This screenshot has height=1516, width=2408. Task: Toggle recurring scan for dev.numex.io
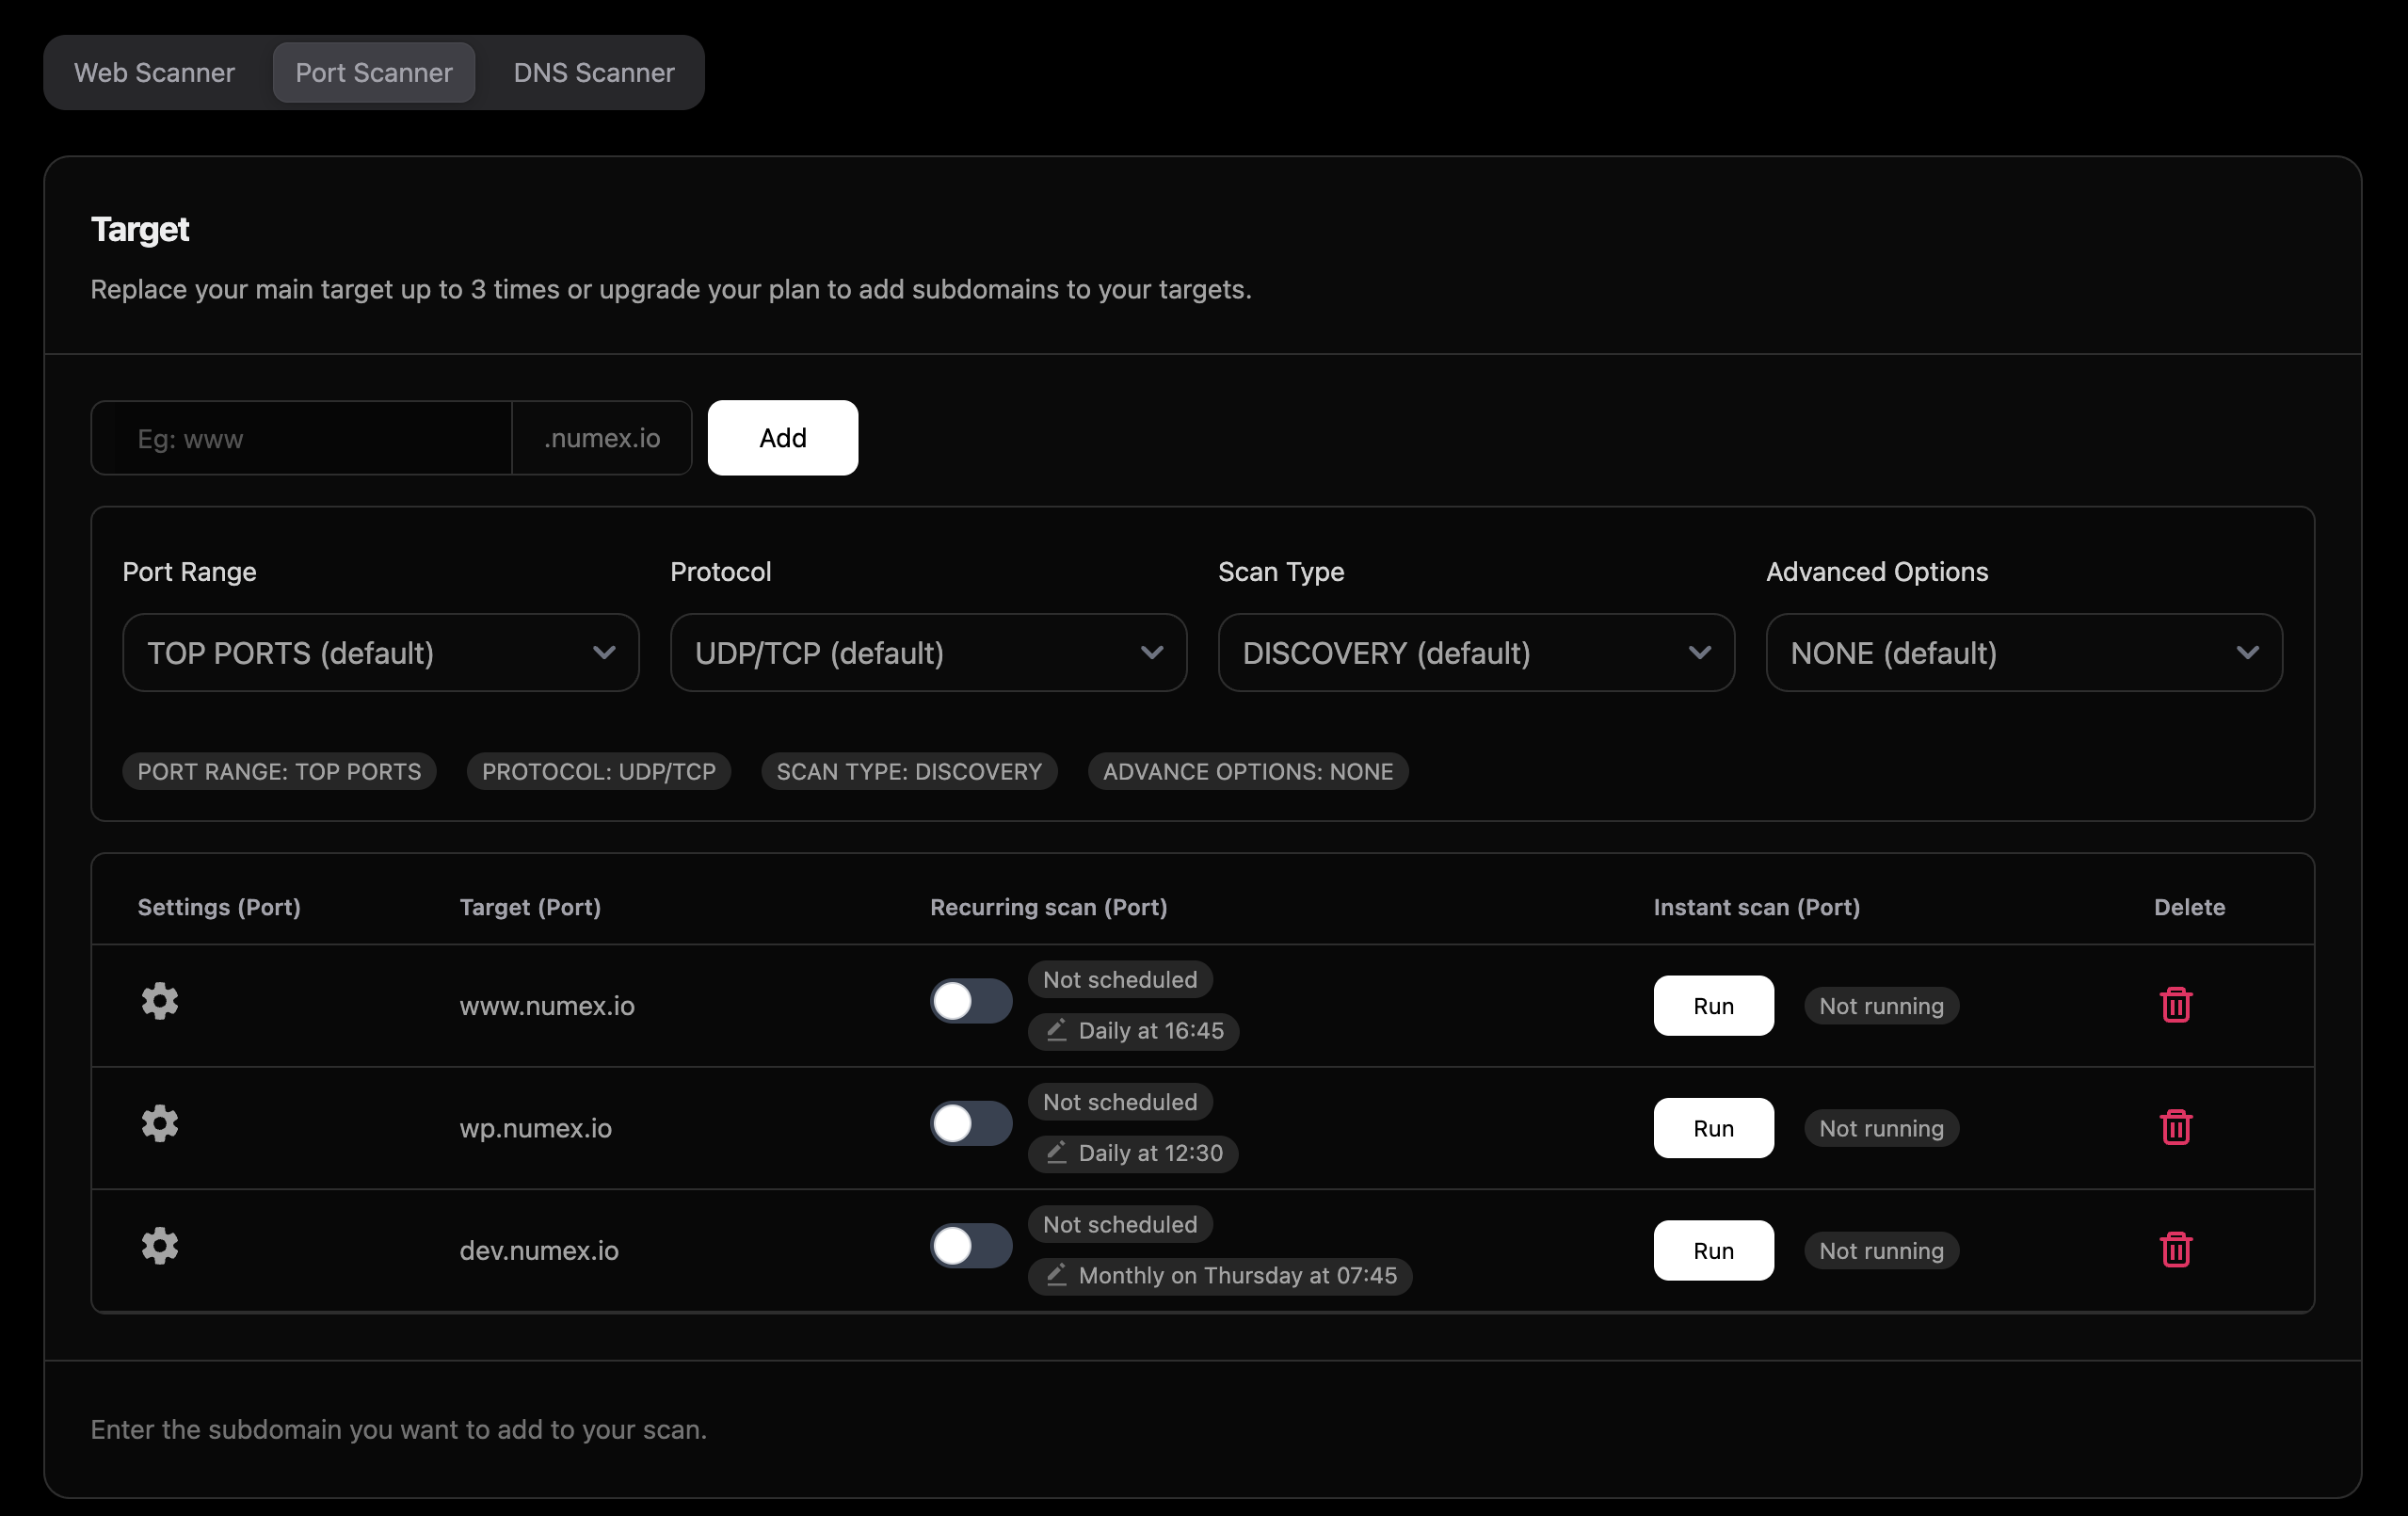click(x=970, y=1246)
